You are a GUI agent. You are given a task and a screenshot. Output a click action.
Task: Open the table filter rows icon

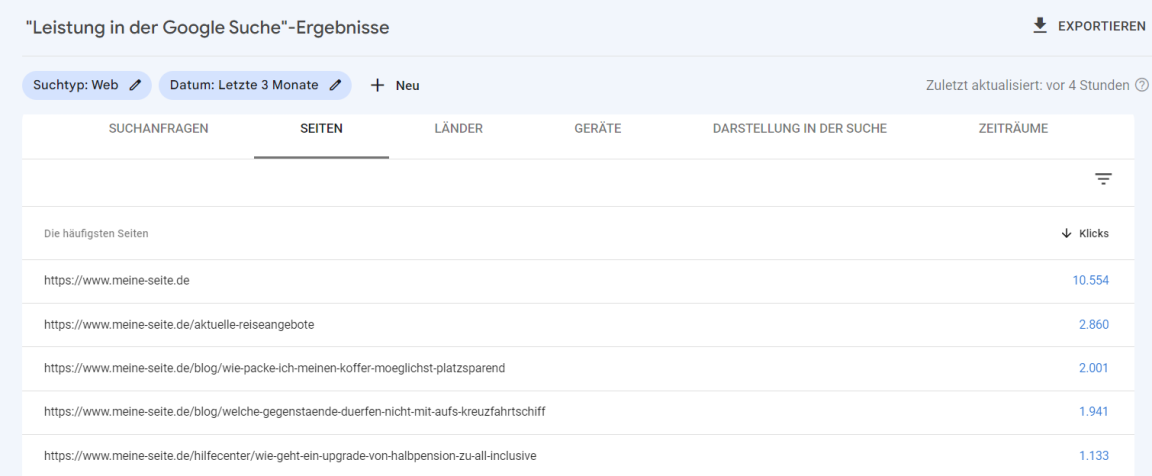pos(1103,179)
